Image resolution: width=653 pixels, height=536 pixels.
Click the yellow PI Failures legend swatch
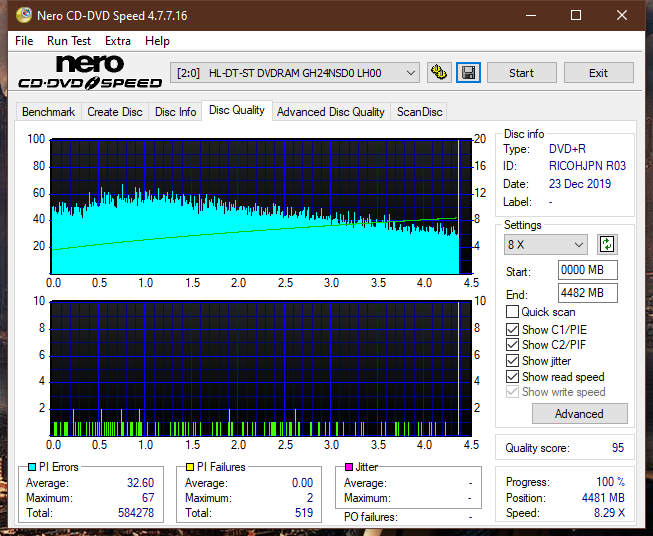coord(189,467)
